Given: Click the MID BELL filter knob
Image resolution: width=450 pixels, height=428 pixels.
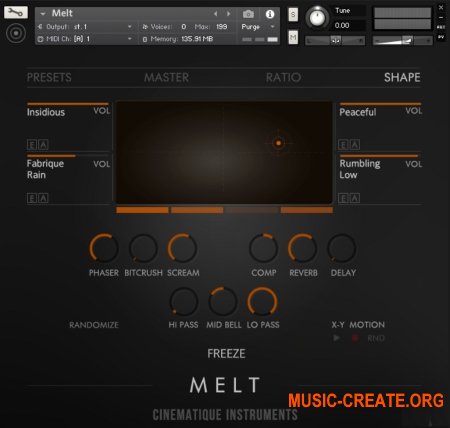Looking at the screenshot, I should 223,302.
